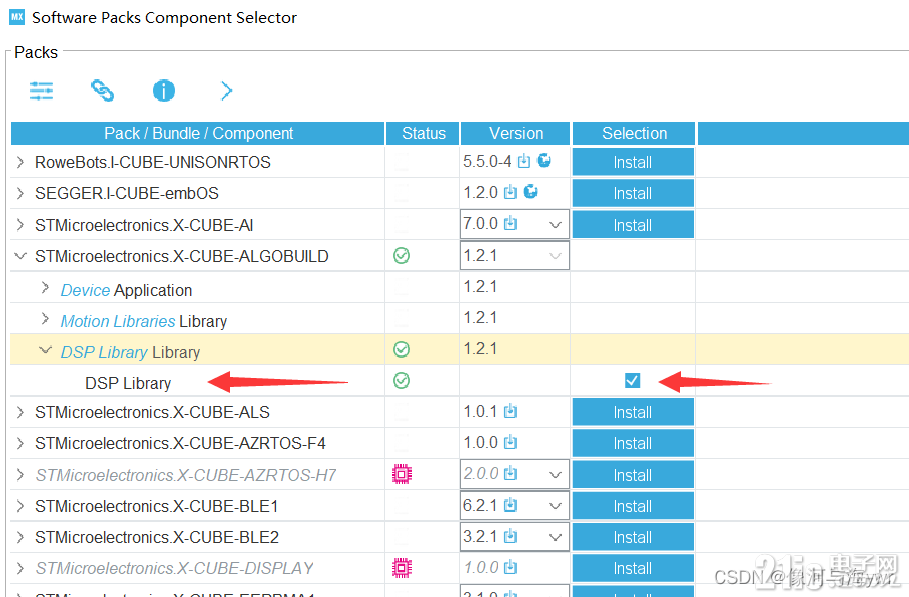Click the Status column header
This screenshot has height=597, width=909.
click(423, 133)
